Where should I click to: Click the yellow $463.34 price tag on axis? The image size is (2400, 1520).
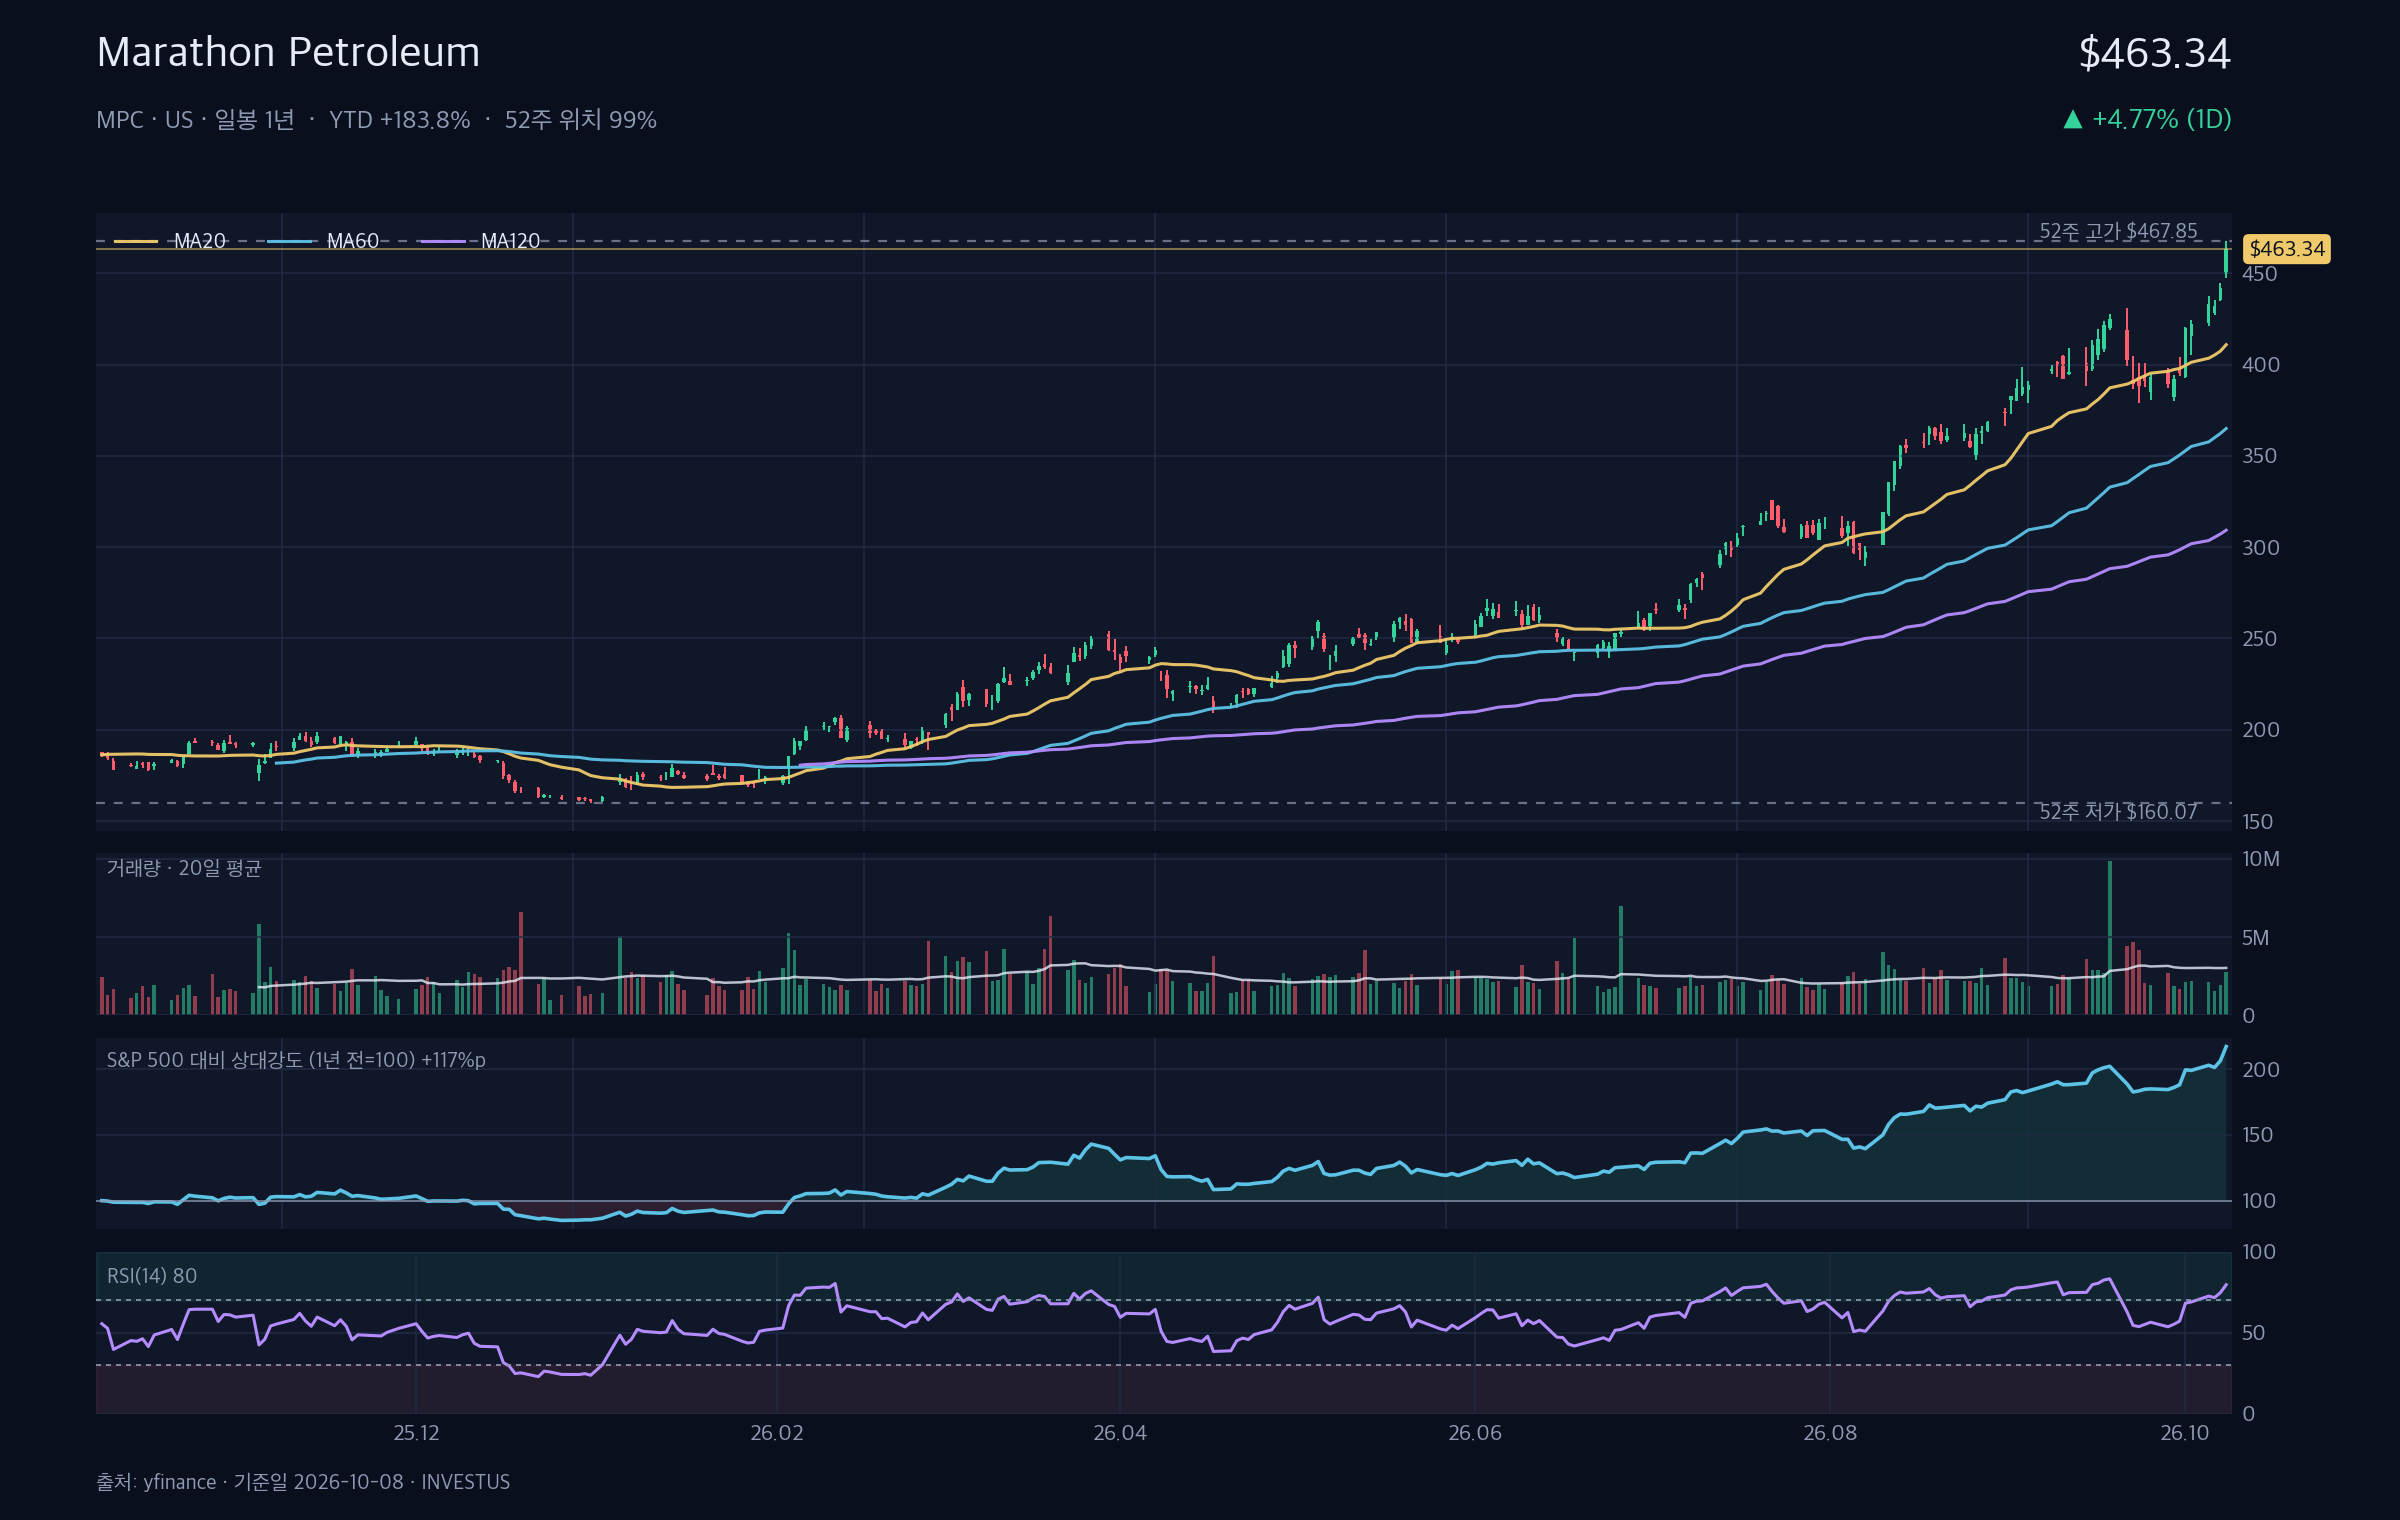(x=2287, y=249)
